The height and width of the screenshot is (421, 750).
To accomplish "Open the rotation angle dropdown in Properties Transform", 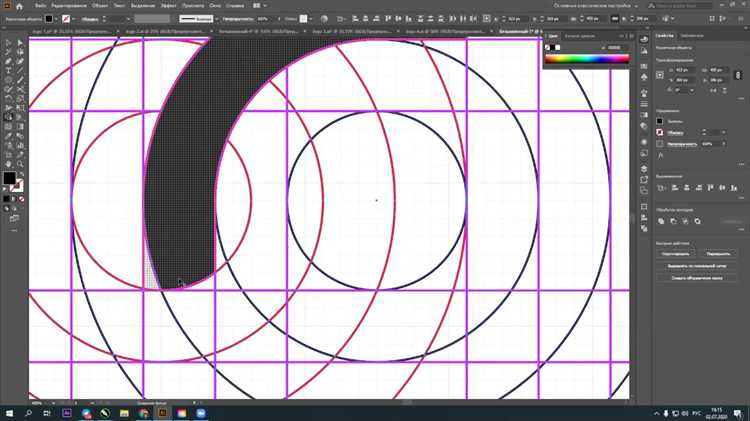I will pyautogui.click(x=692, y=90).
